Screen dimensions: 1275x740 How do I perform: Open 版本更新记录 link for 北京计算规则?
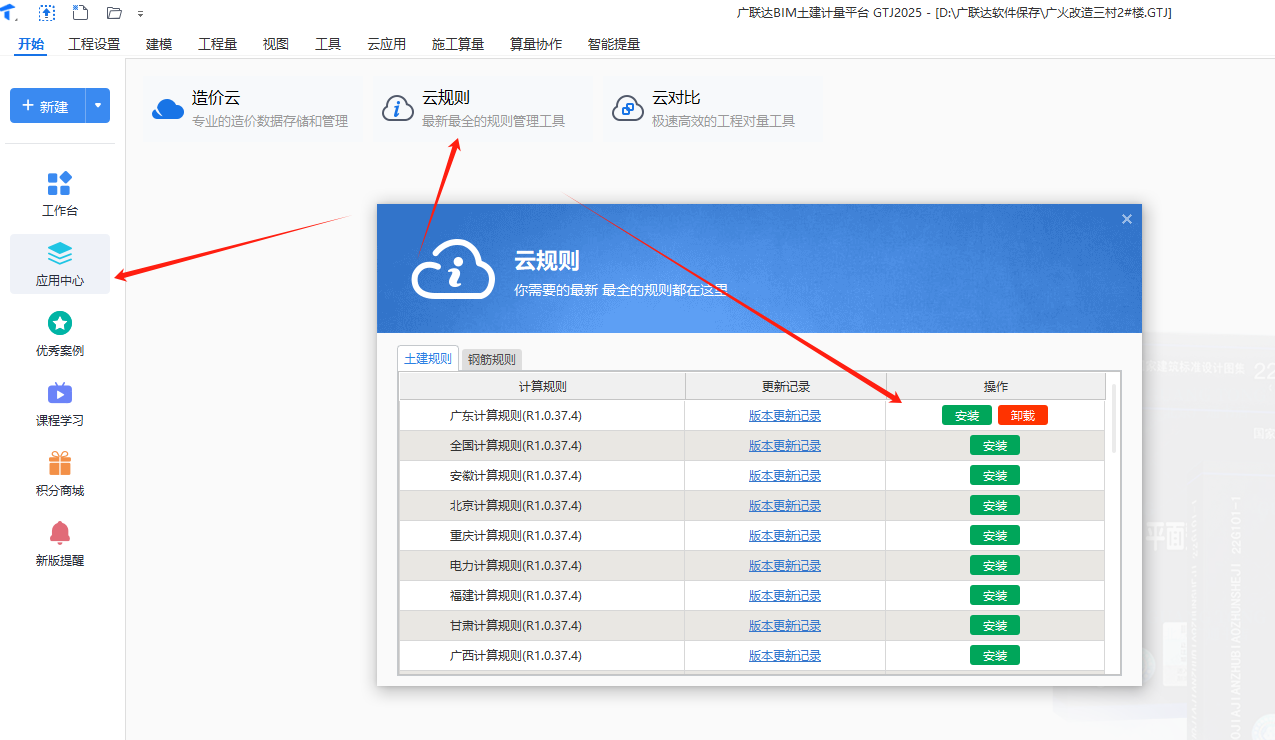(785, 506)
